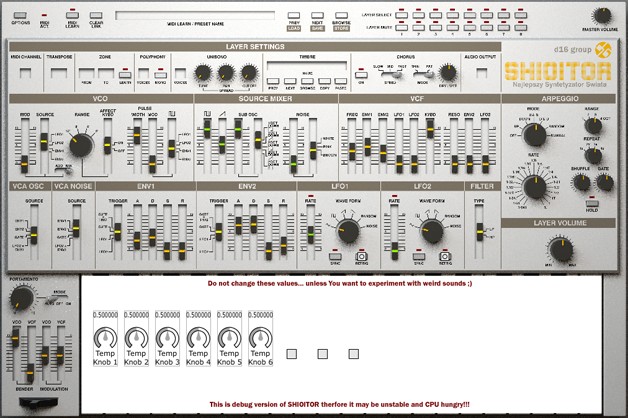Click the VCF RESO slider handle
The height and width of the screenshot is (418, 628).
[455, 164]
